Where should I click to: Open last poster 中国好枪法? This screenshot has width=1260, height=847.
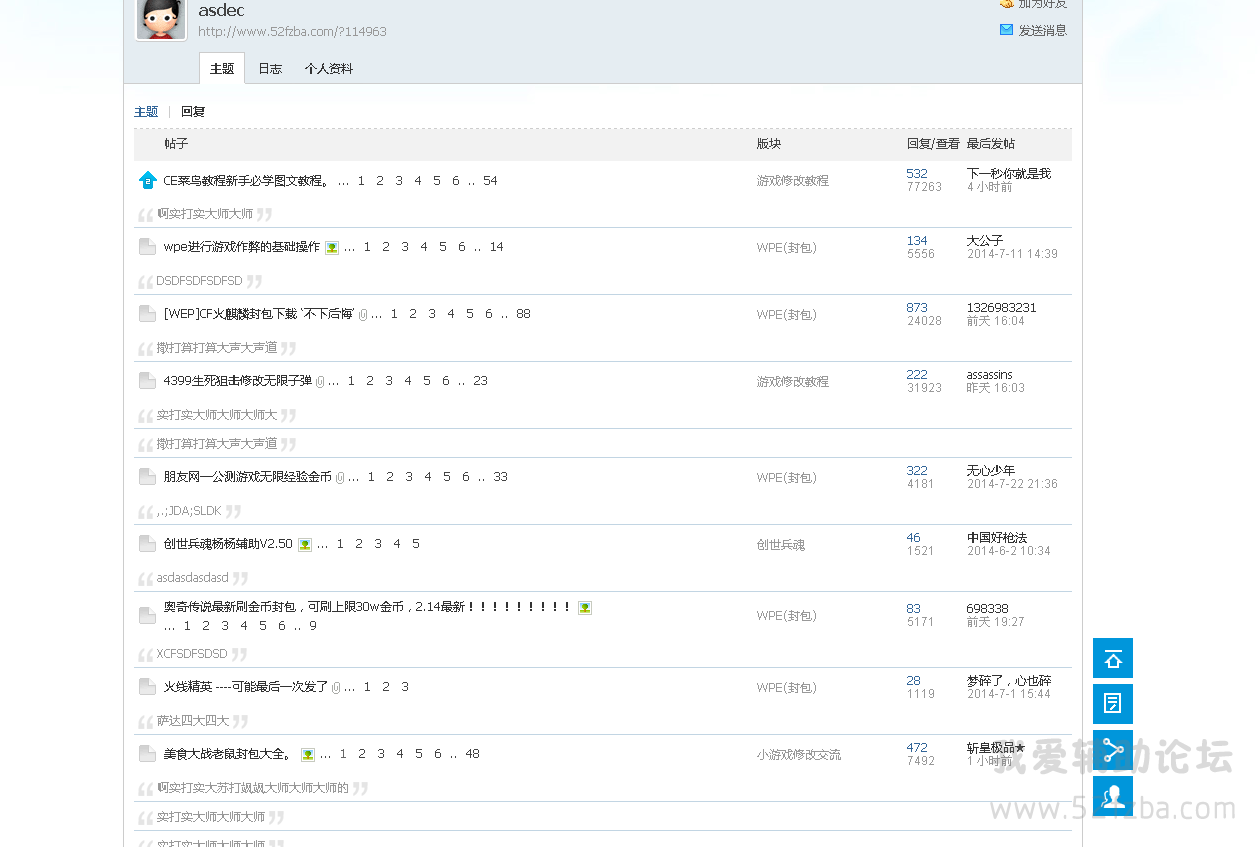997,538
